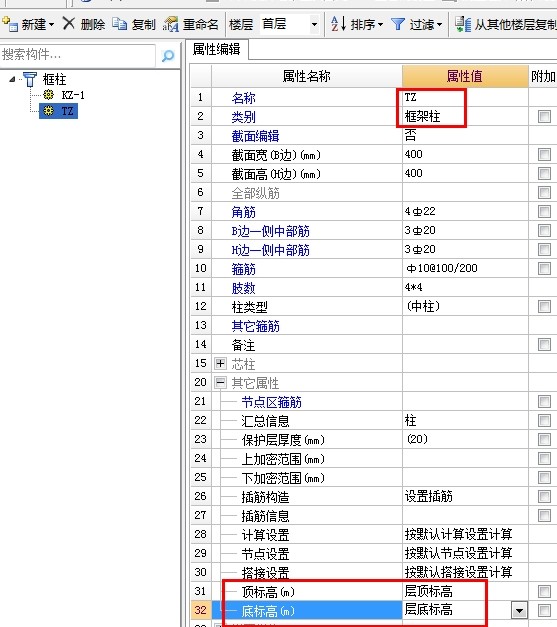Click the 过滤 filter funnel icon
This screenshot has height=627, width=557.
click(398, 24)
